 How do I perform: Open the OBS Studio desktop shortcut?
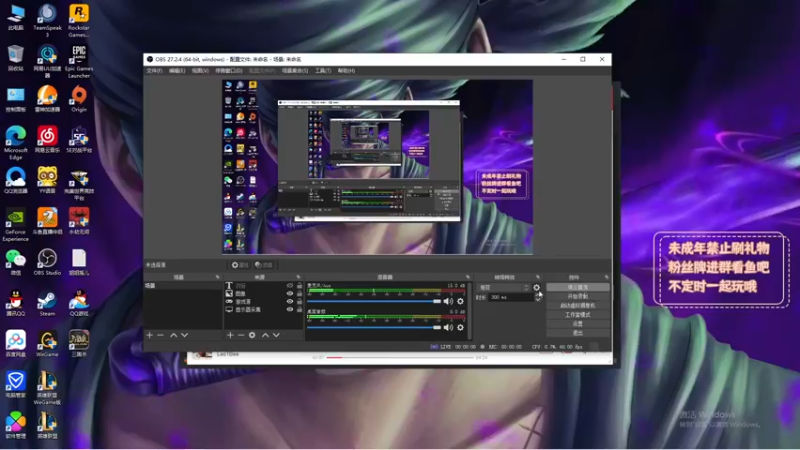click(x=47, y=262)
